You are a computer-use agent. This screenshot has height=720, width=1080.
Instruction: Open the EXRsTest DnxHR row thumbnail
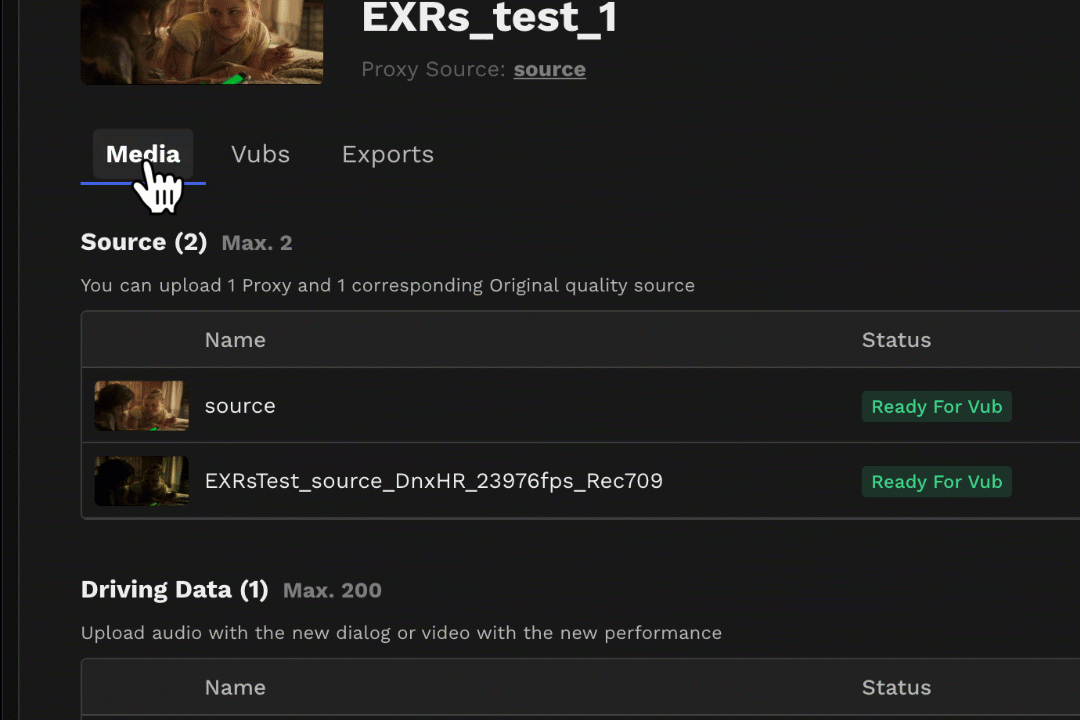pyautogui.click(x=141, y=481)
